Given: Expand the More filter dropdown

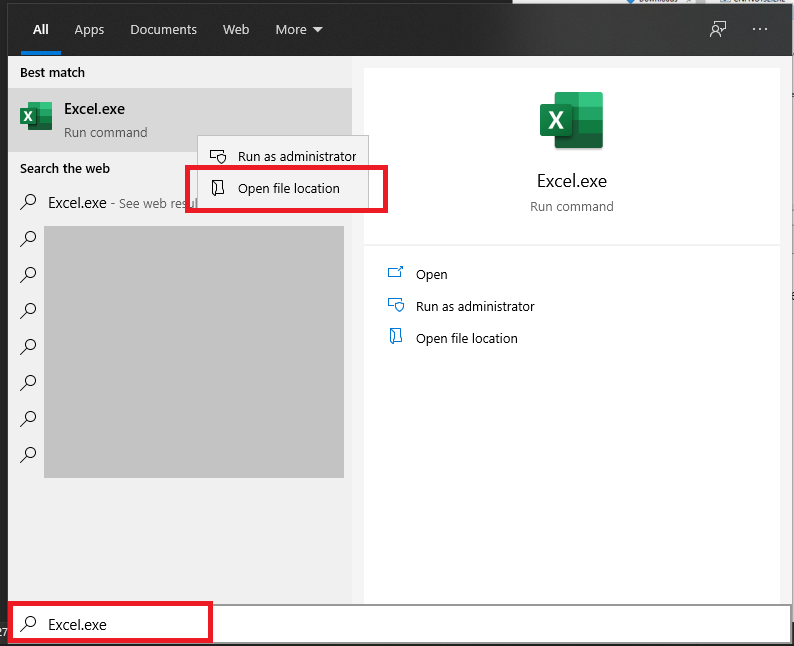Looking at the screenshot, I should [299, 29].
